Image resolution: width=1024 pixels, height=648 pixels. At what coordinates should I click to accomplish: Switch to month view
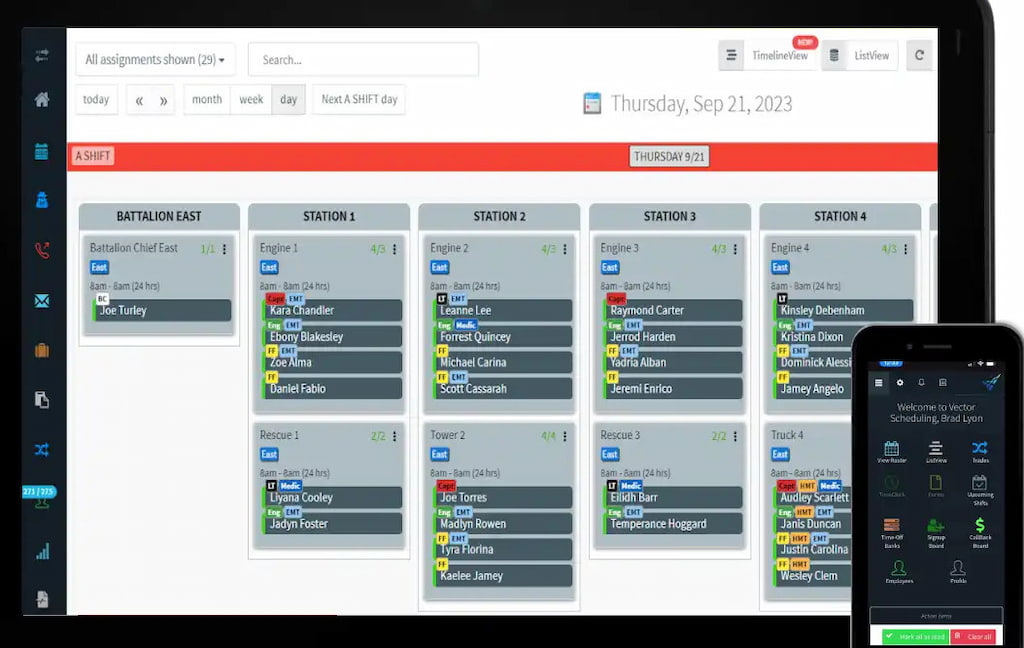click(207, 99)
